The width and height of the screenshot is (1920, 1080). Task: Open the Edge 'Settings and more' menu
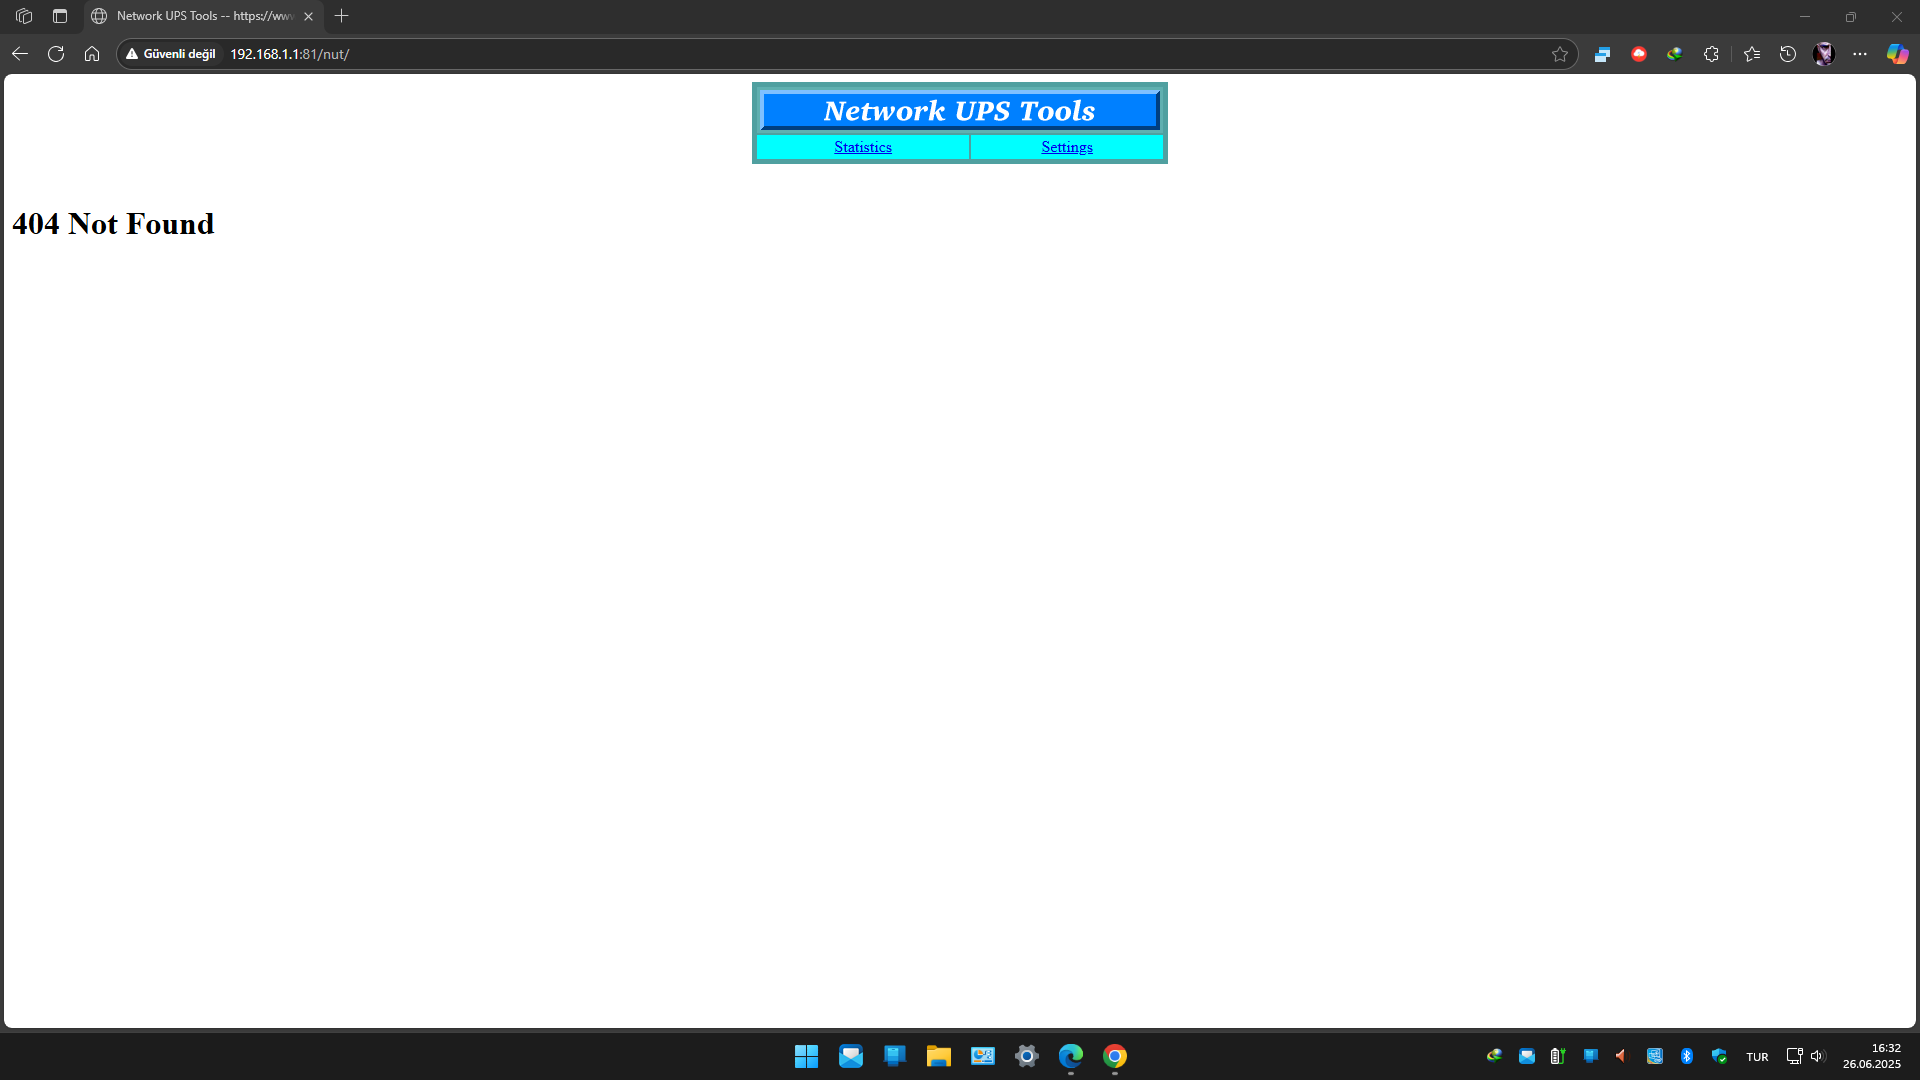1860,54
